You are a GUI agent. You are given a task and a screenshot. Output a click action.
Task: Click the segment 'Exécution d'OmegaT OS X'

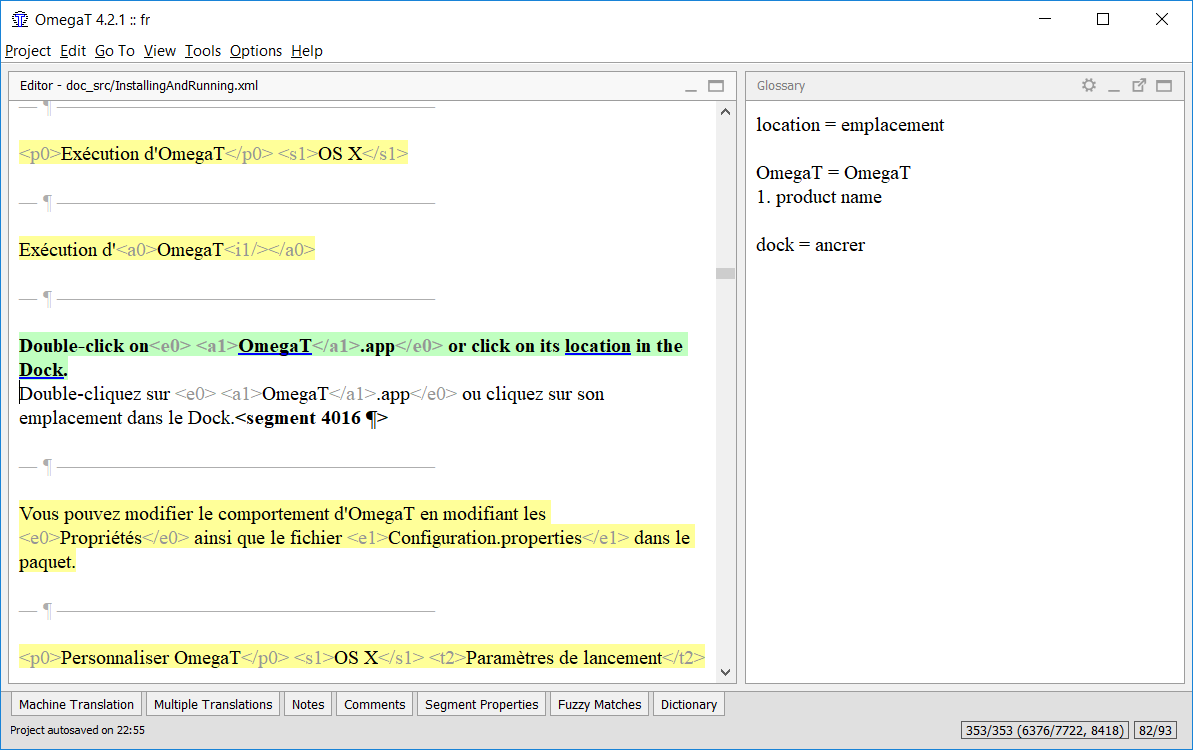point(213,154)
